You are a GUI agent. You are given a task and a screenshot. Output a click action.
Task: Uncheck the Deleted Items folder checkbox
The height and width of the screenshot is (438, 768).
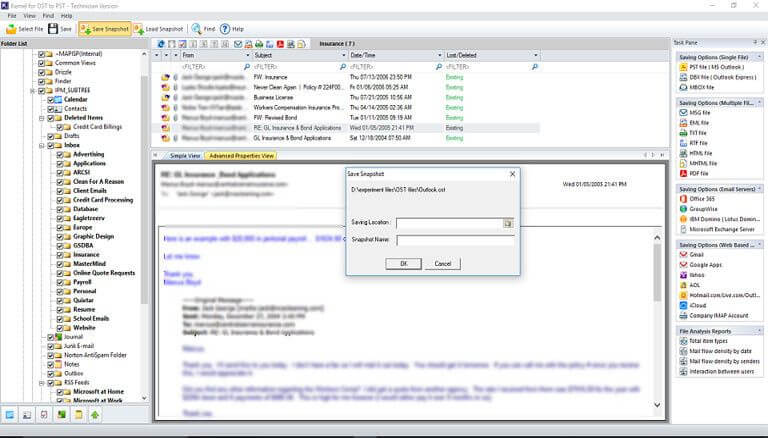[x=50, y=118]
